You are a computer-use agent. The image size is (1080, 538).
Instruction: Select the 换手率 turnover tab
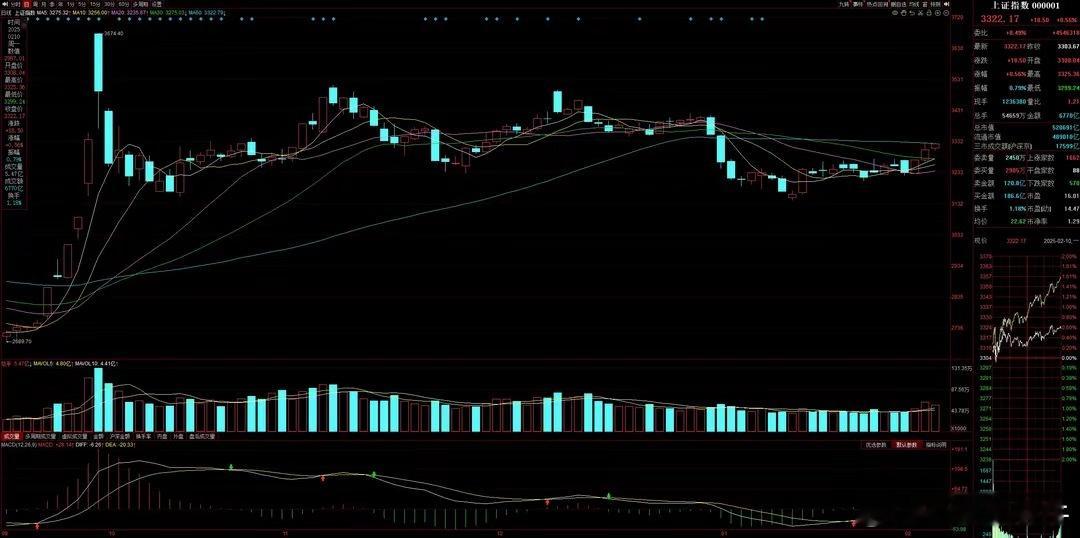pos(143,437)
